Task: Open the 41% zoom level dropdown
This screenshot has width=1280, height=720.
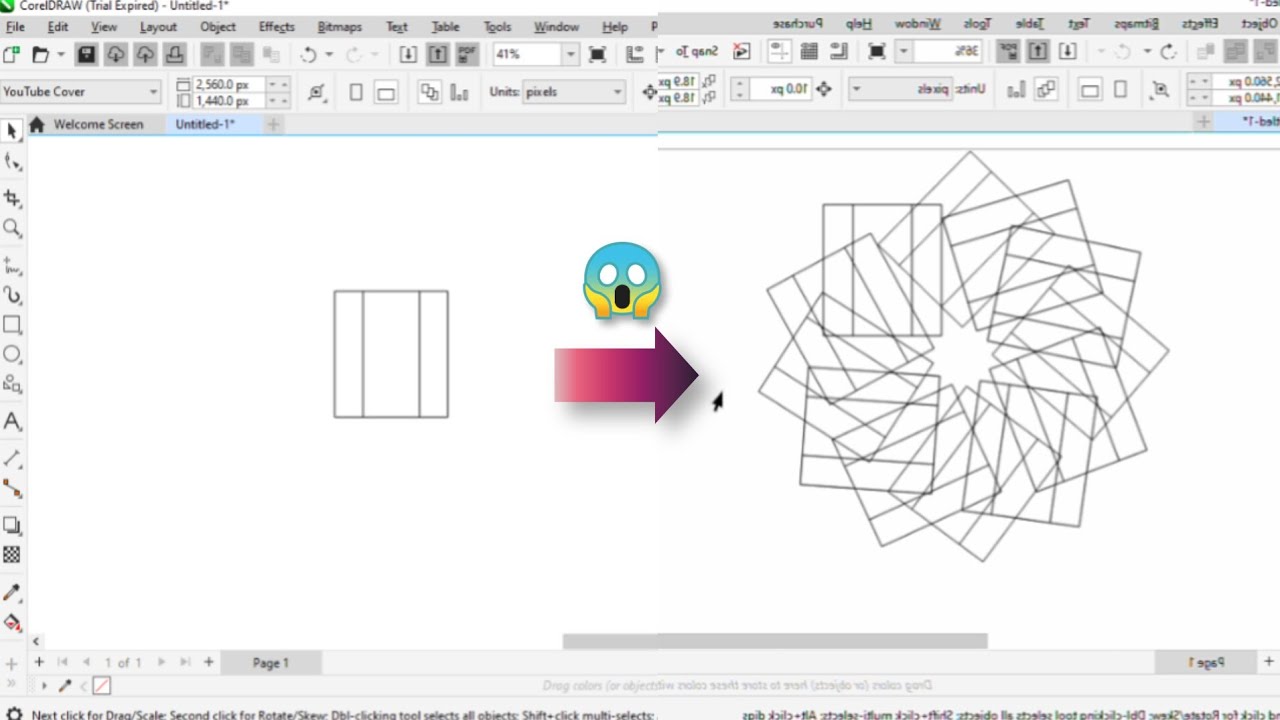Action: (x=570, y=55)
